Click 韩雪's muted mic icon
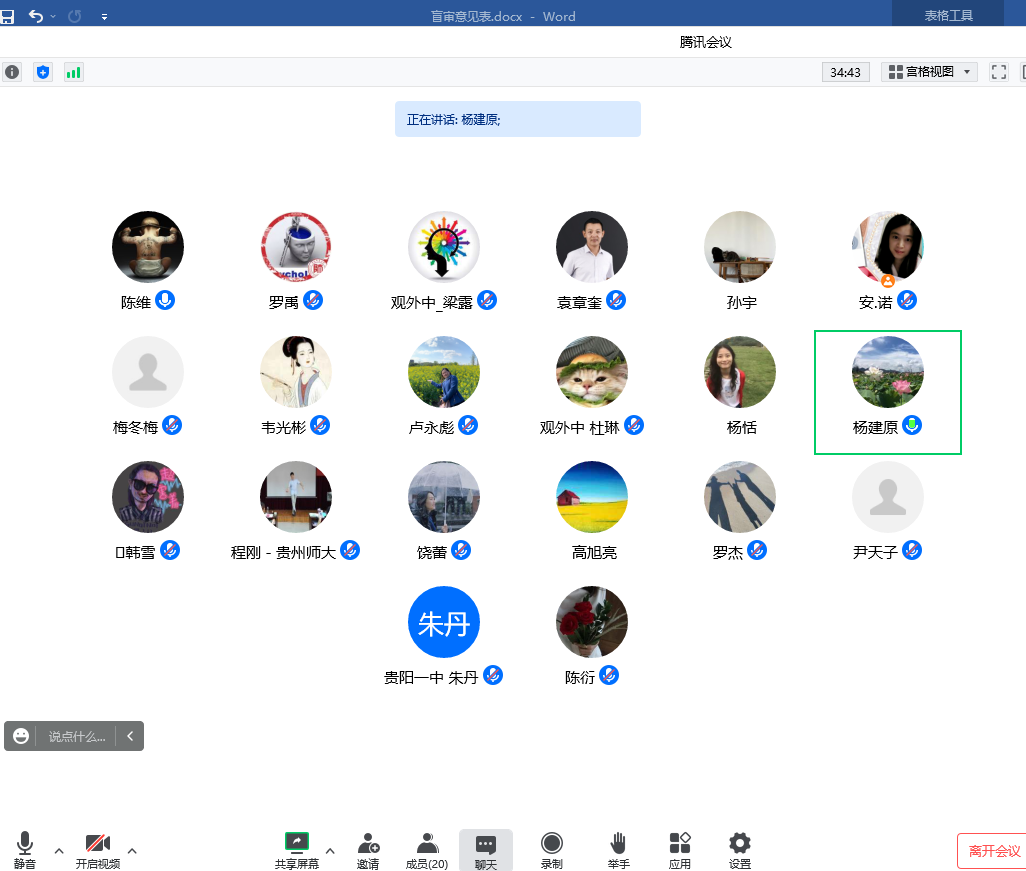Screen dimensions: 1026x871 coord(169,550)
